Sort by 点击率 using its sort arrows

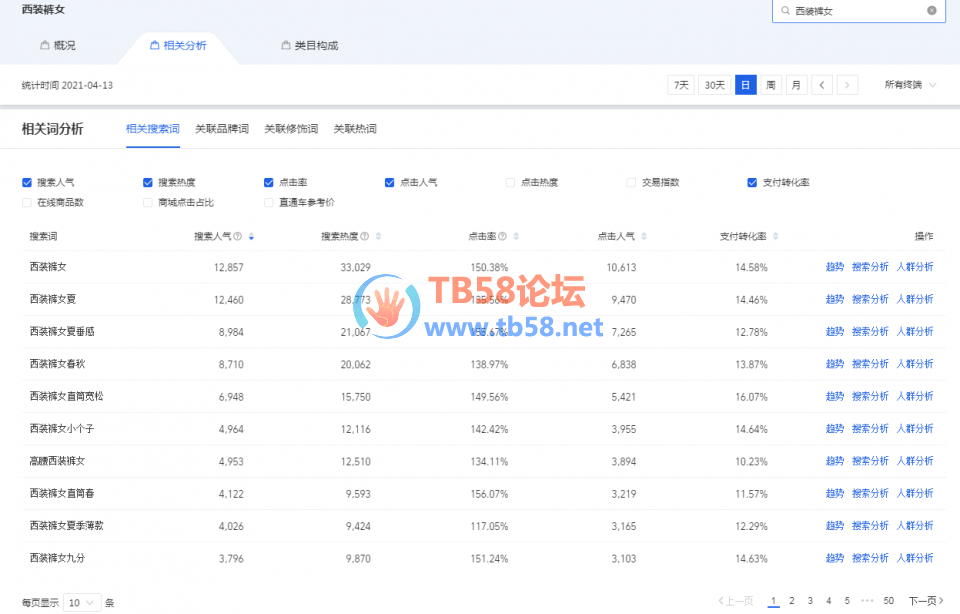pyautogui.click(x=516, y=236)
